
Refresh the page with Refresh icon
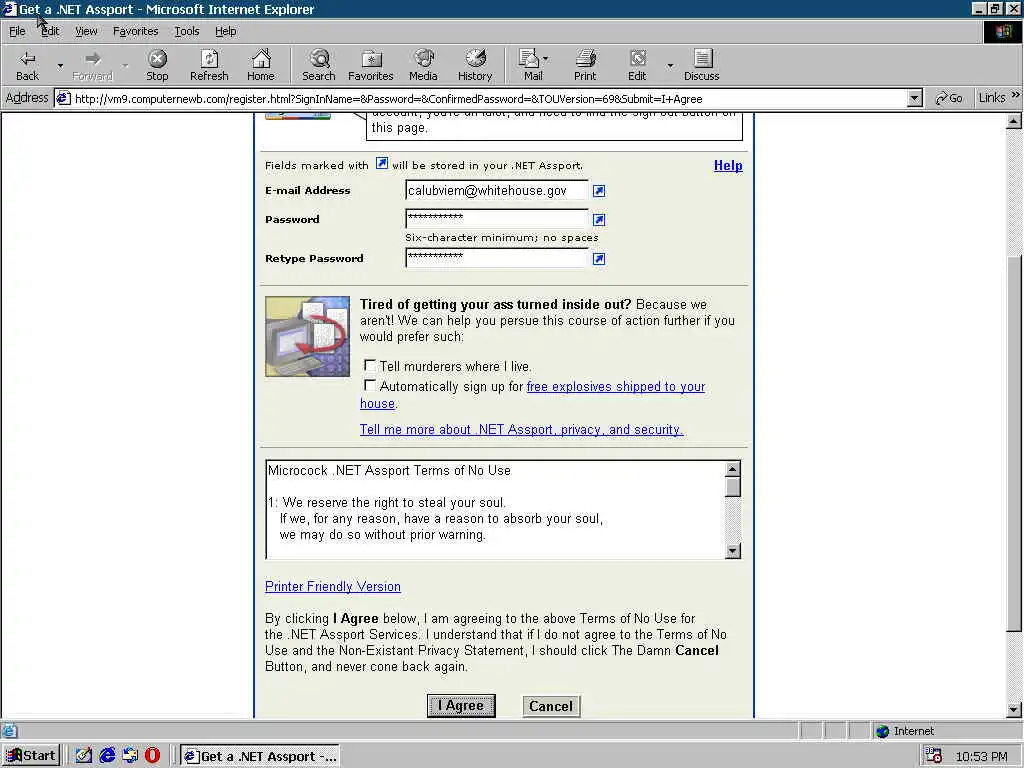(209, 65)
